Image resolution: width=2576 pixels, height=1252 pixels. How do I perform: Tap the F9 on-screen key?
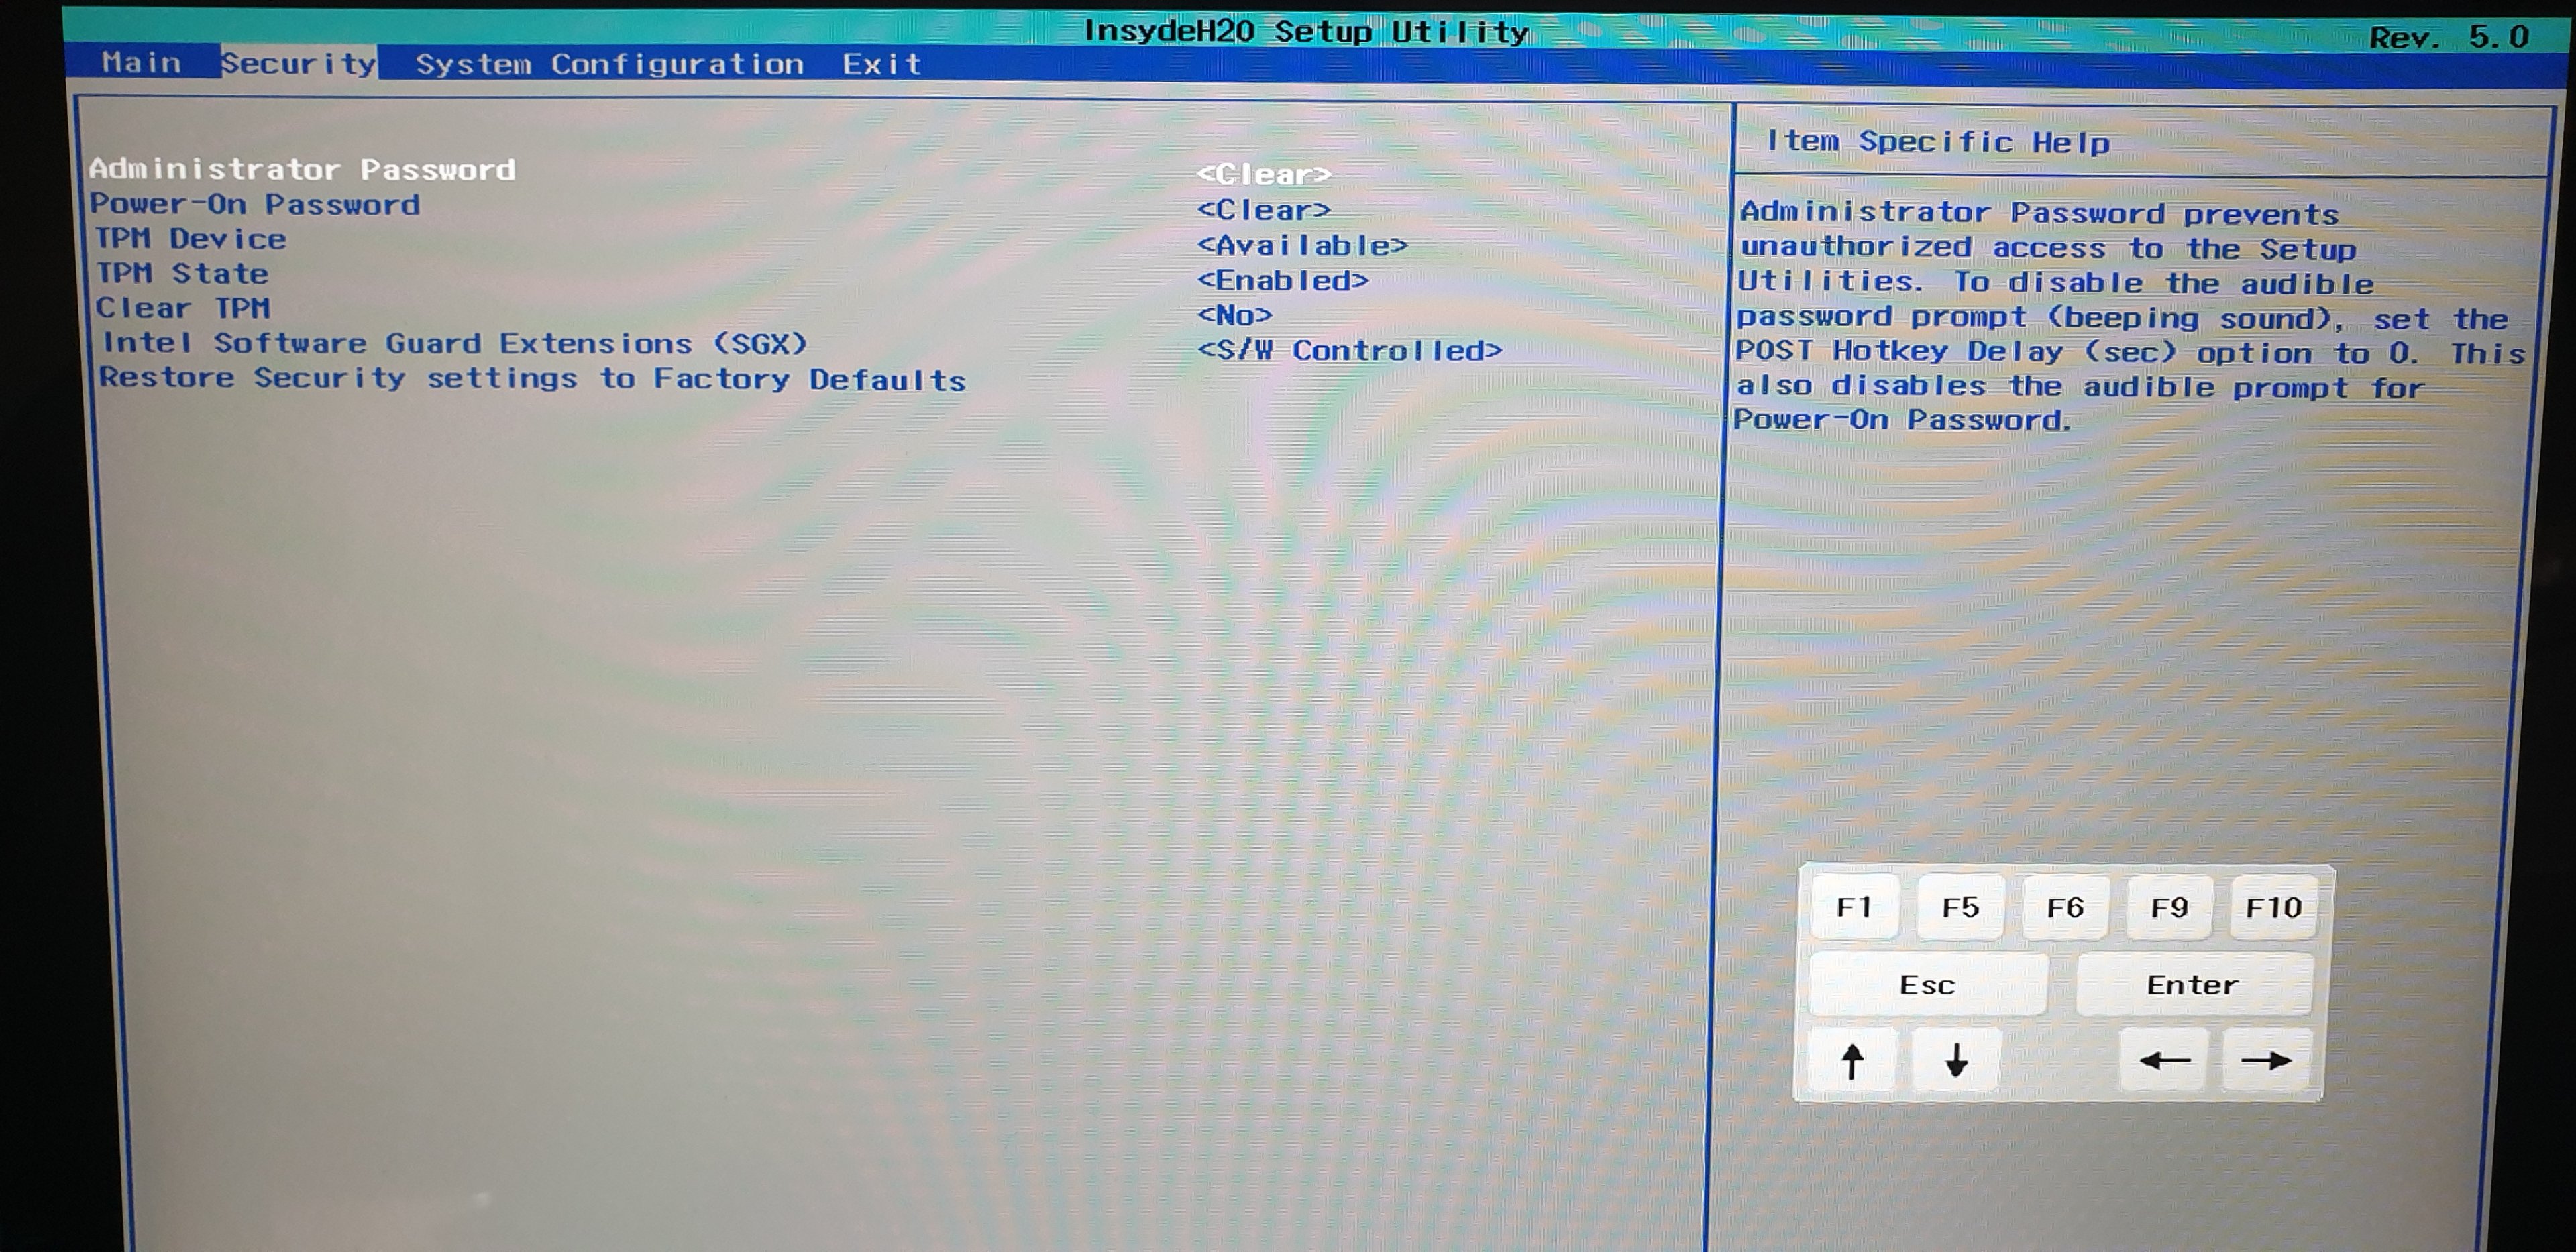point(2169,907)
